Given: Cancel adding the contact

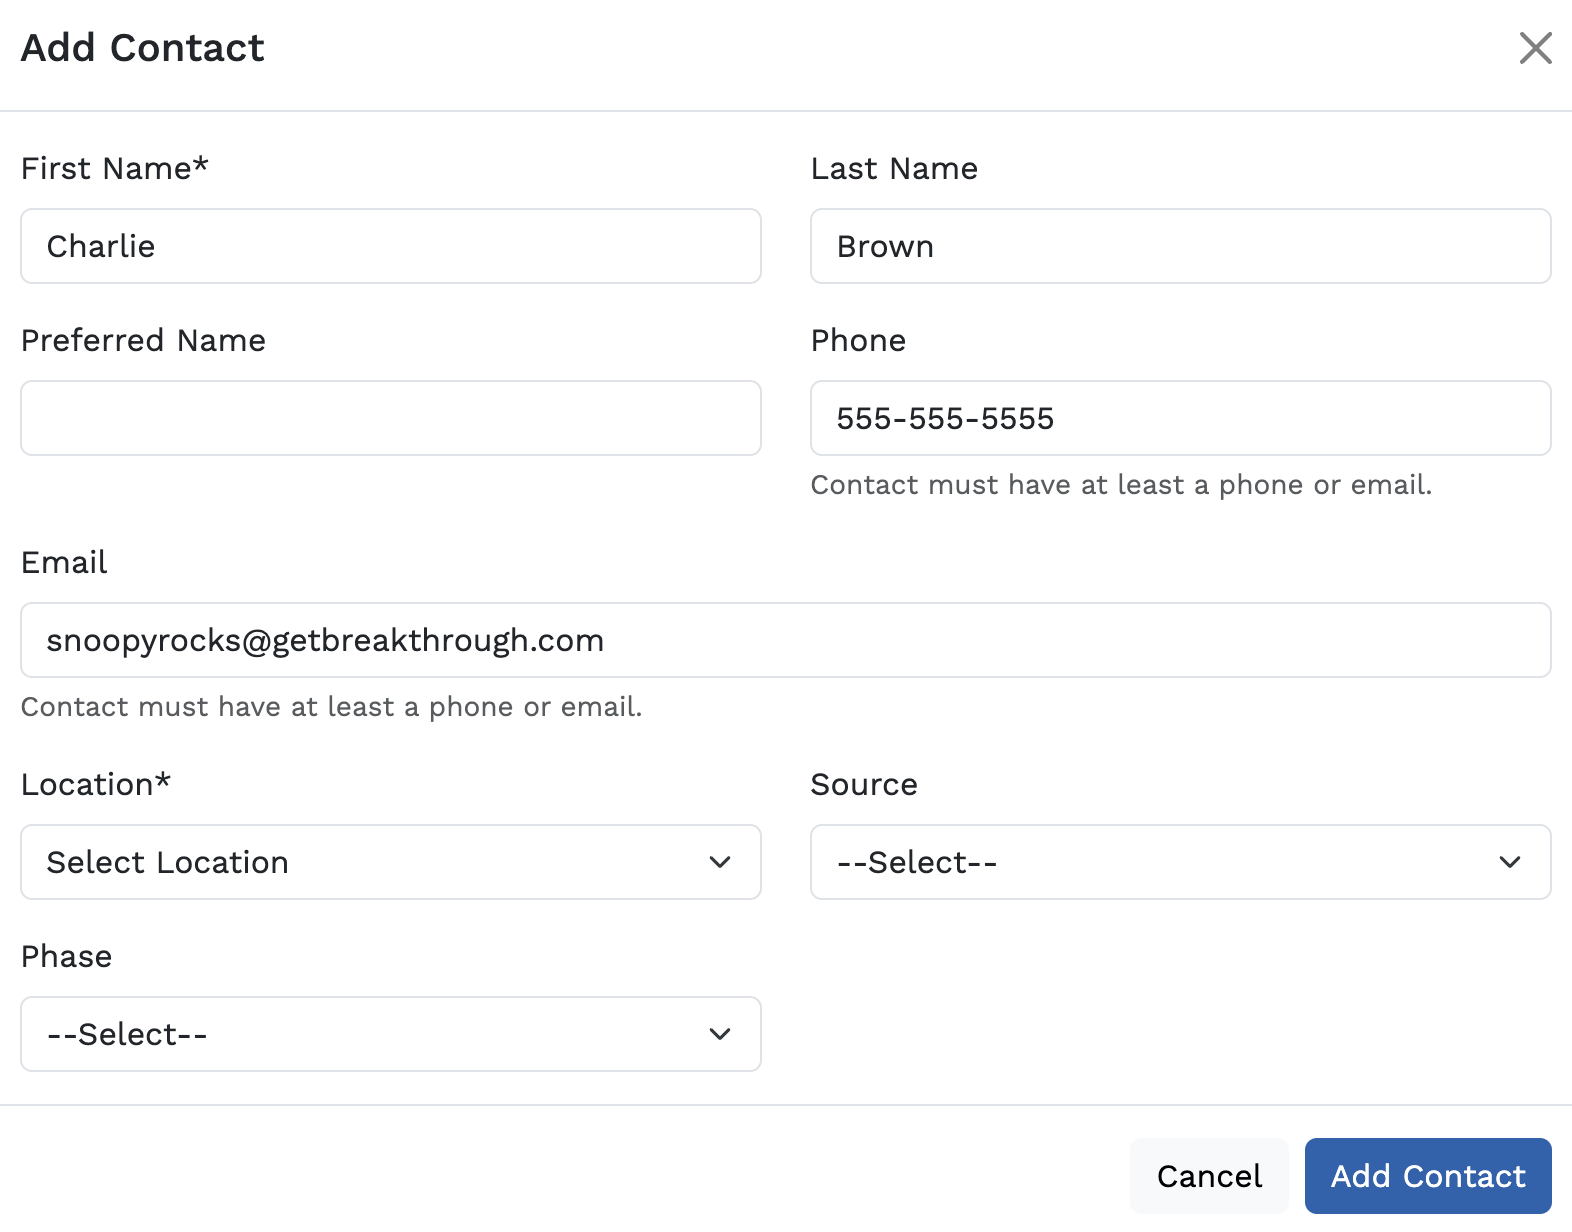Looking at the screenshot, I should point(1209,1176).
